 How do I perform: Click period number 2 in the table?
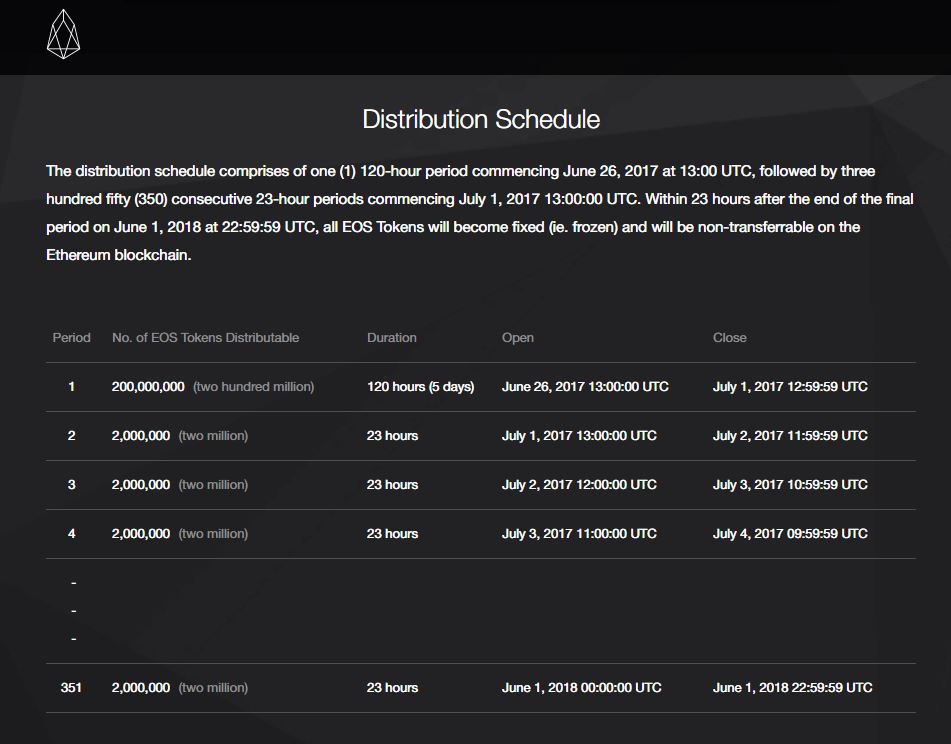click(x=71, y=436)
